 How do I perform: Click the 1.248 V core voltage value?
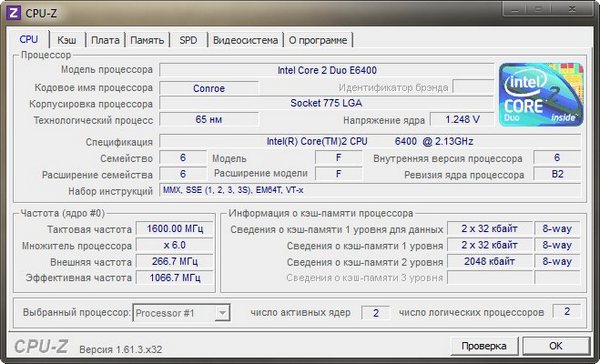tap(462, 119)
